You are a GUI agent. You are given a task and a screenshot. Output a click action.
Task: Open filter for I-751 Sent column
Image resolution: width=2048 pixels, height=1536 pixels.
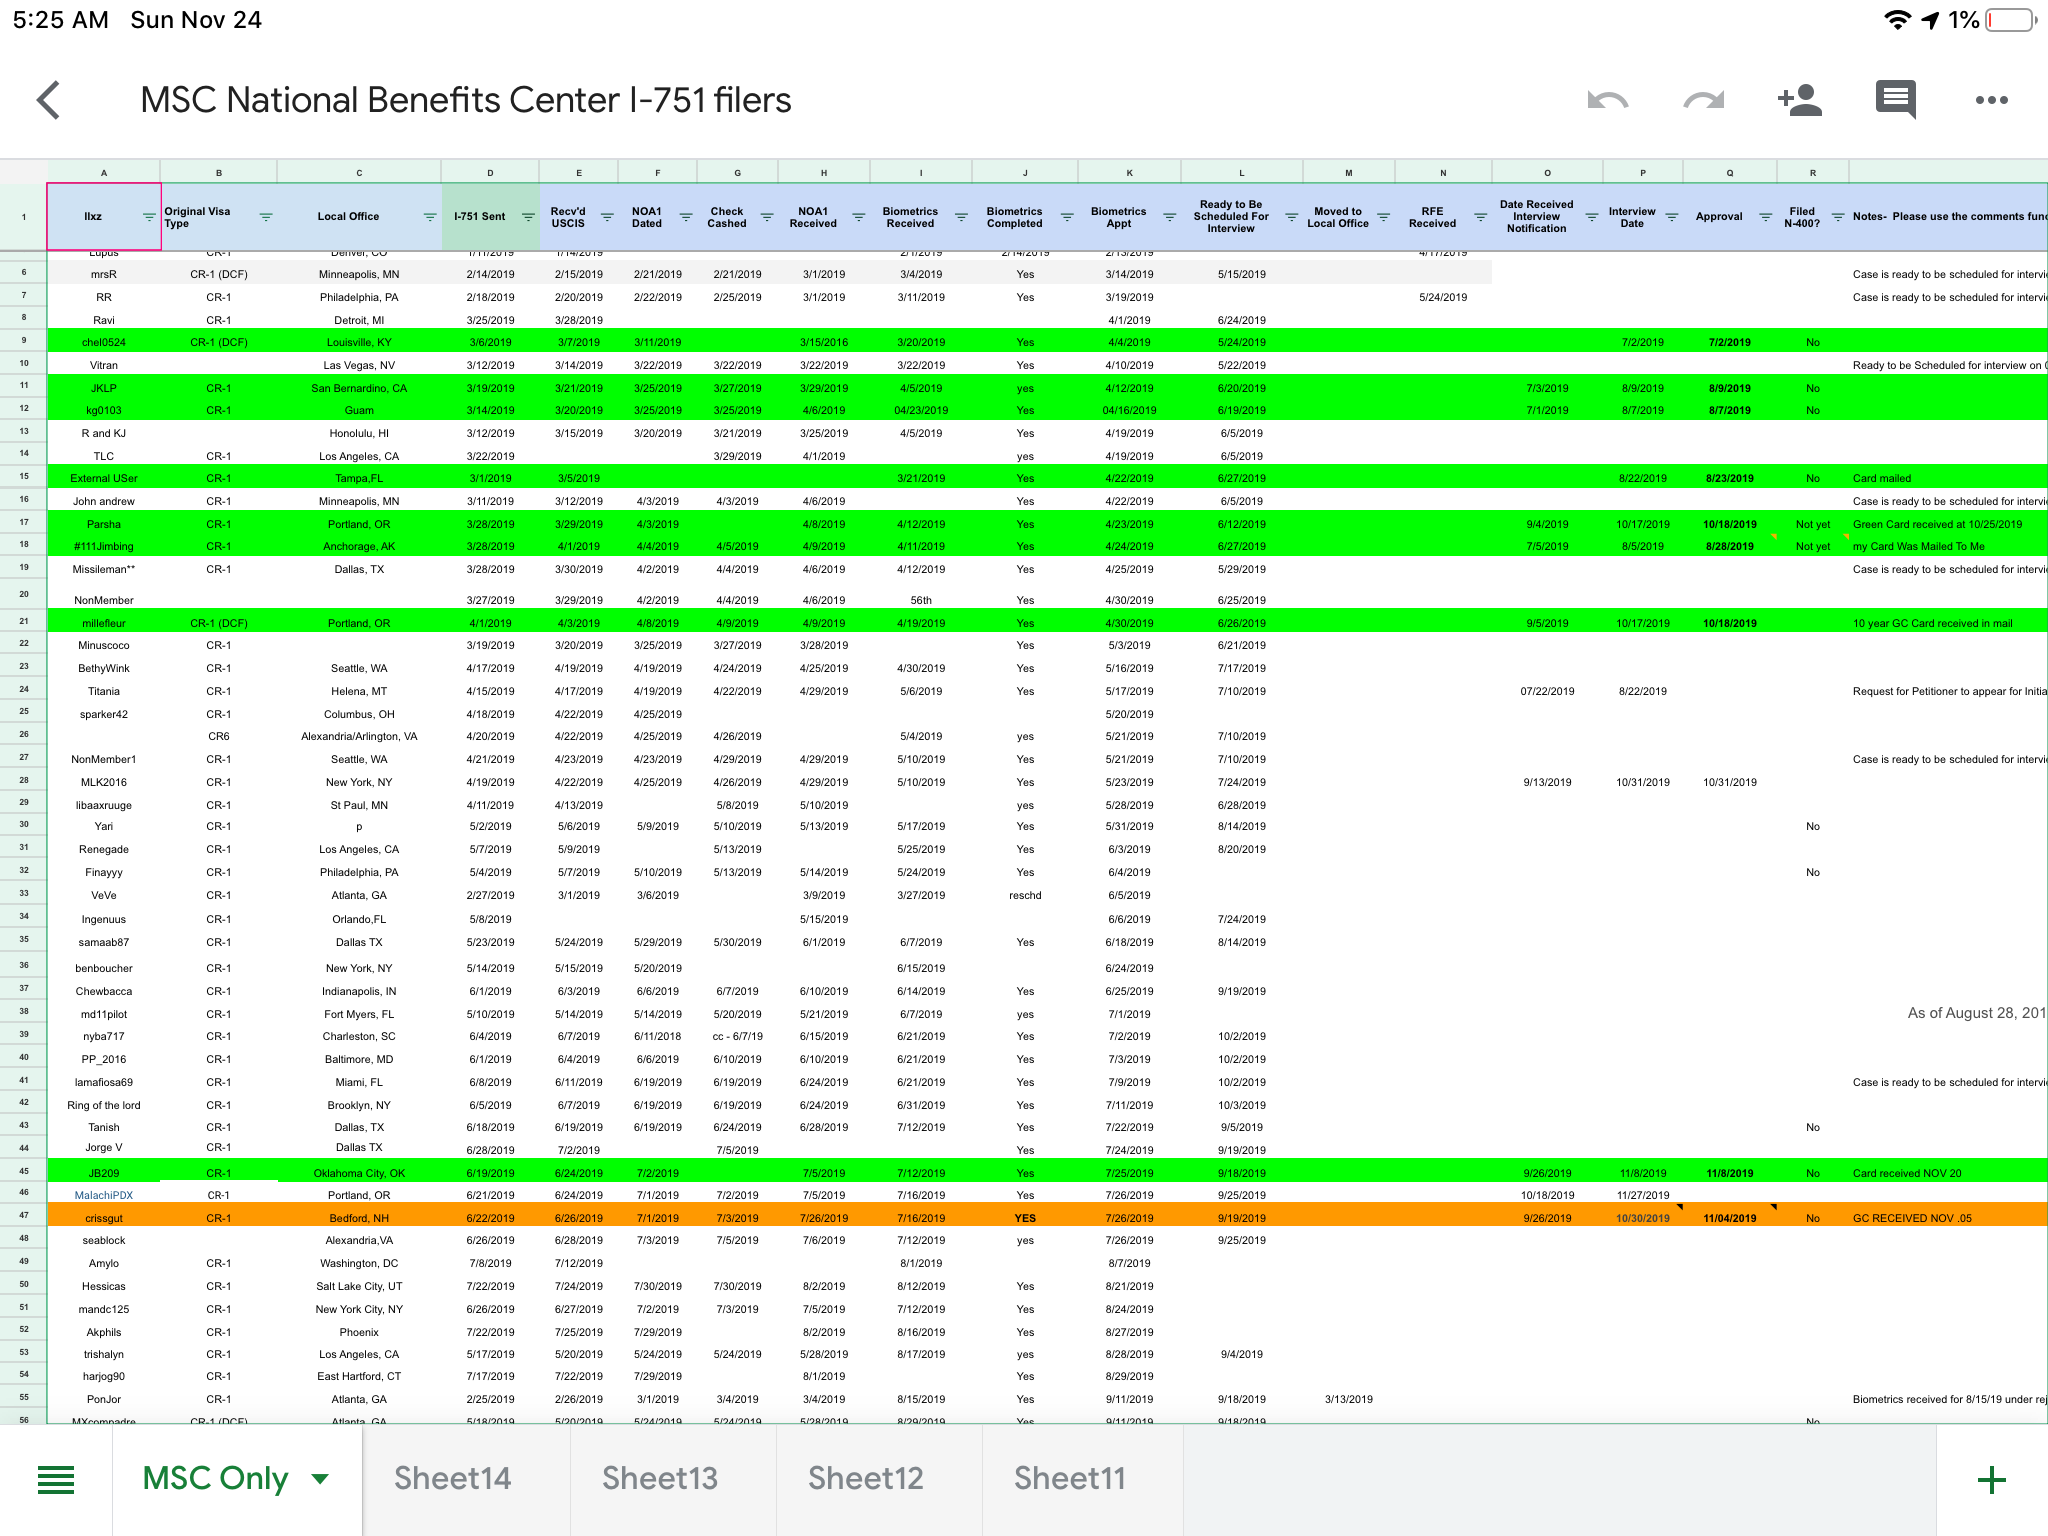[527, 217]
